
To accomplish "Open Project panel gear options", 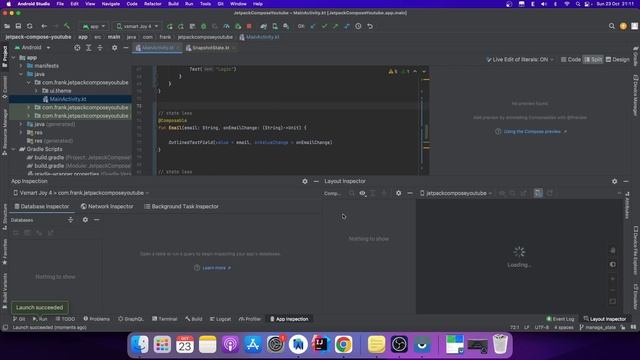I will coord(114,48).
